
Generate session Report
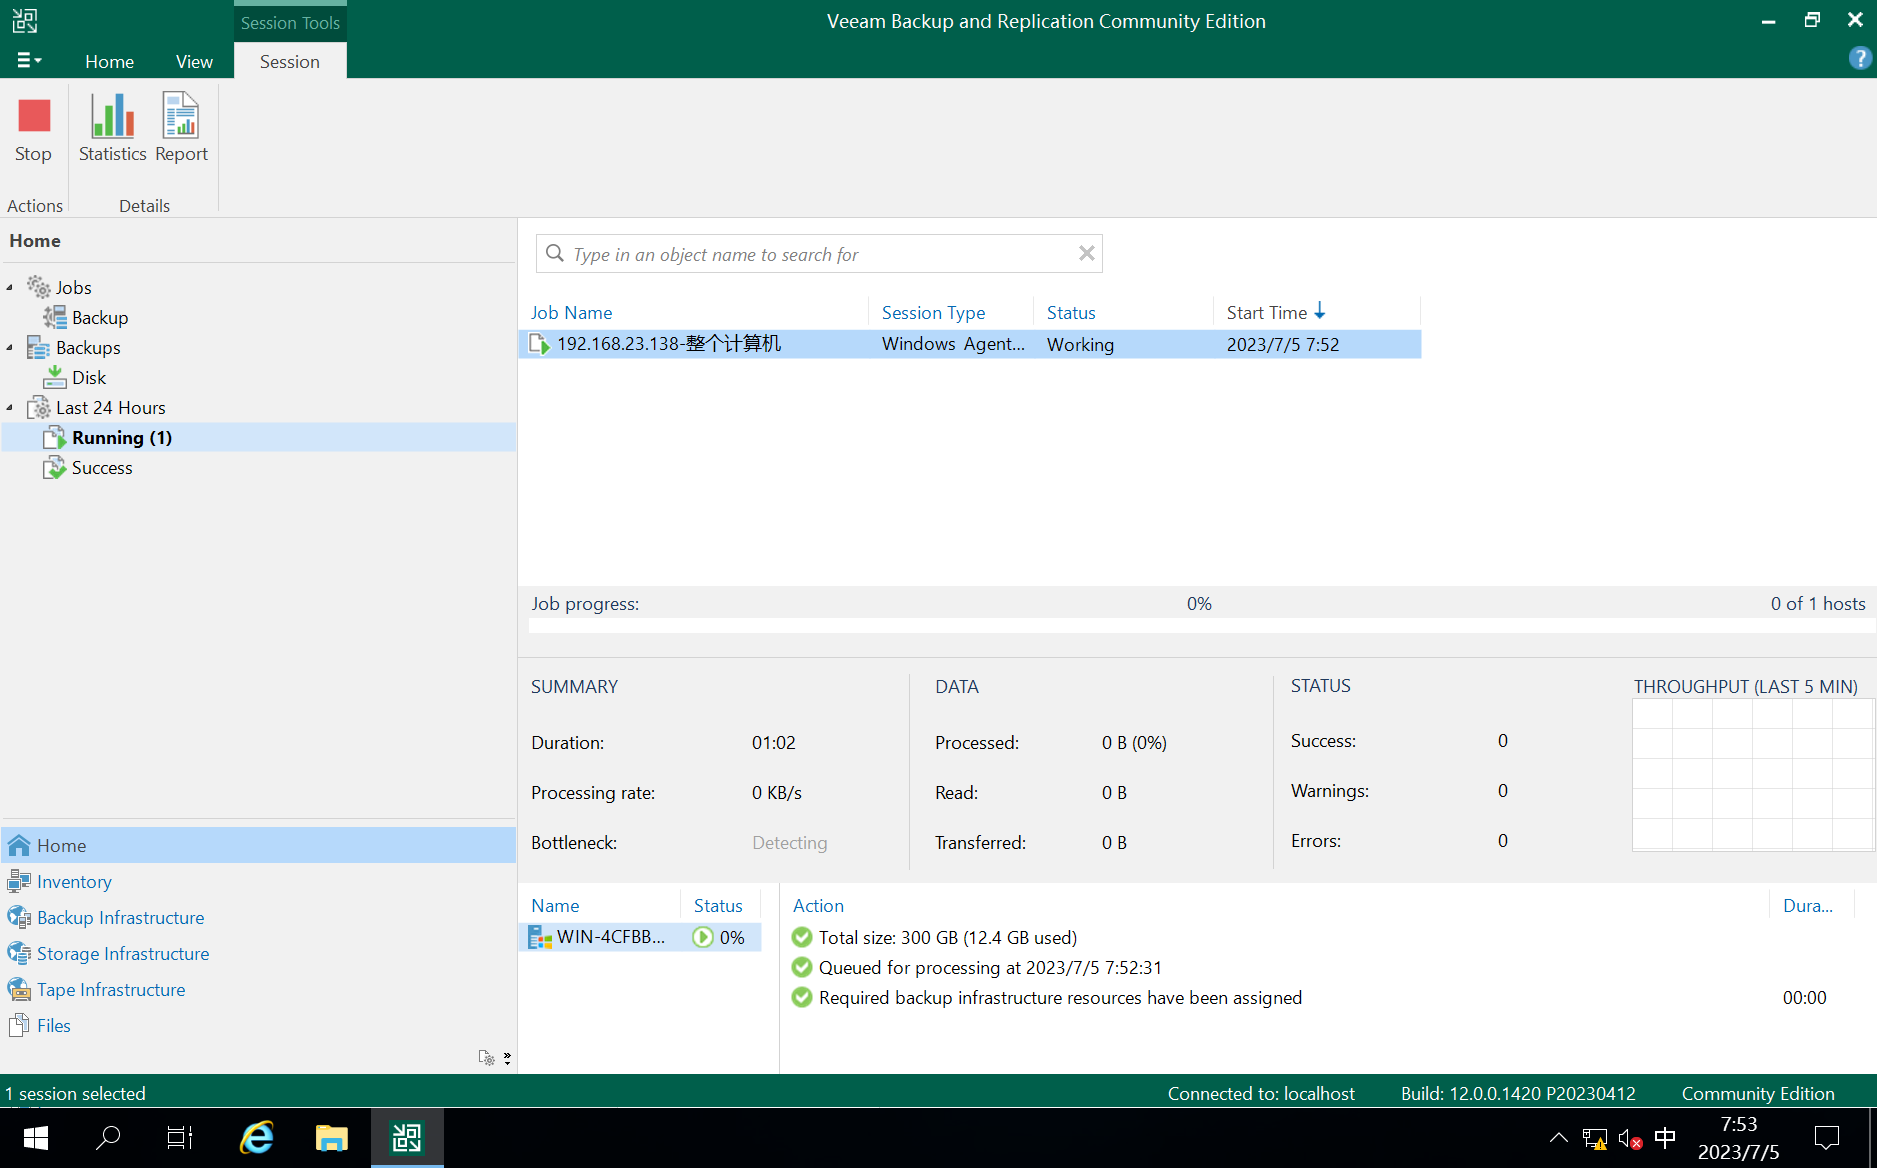coord(181,129)
